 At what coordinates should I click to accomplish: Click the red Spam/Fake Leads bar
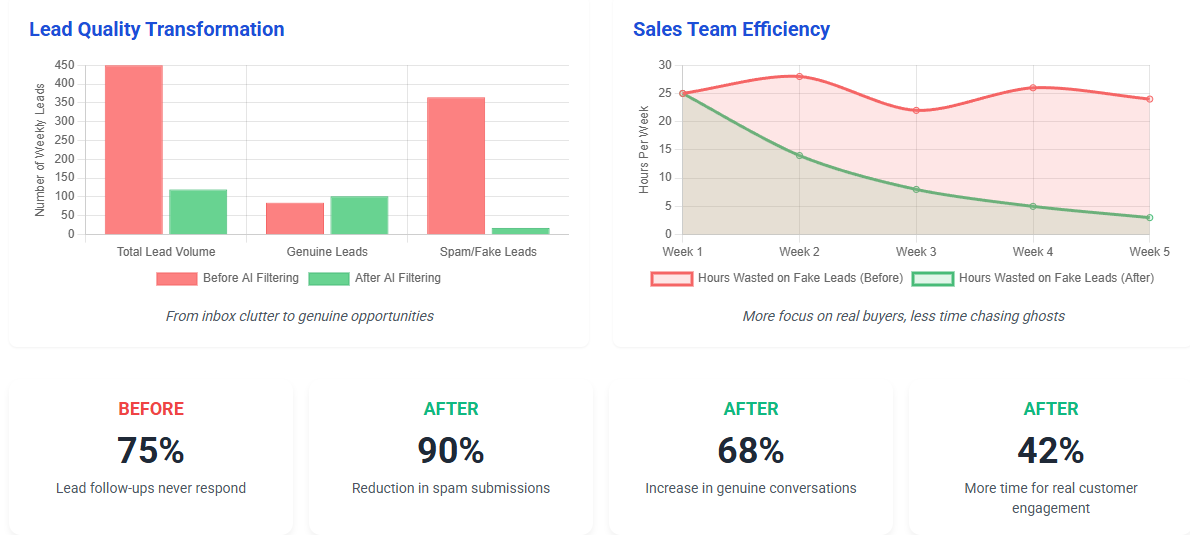pyautogui.click(x=456, y=166)
